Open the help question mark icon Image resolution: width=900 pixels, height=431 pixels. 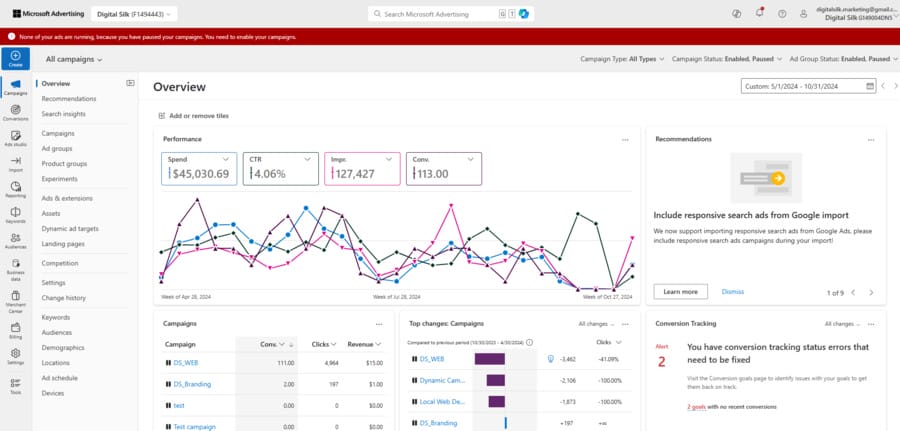point(782,14)
